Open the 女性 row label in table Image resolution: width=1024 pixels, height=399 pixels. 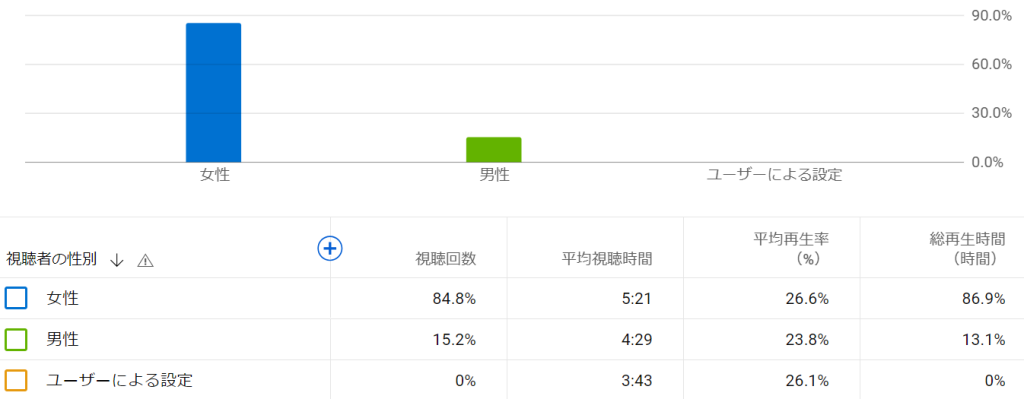click(63, 298)
